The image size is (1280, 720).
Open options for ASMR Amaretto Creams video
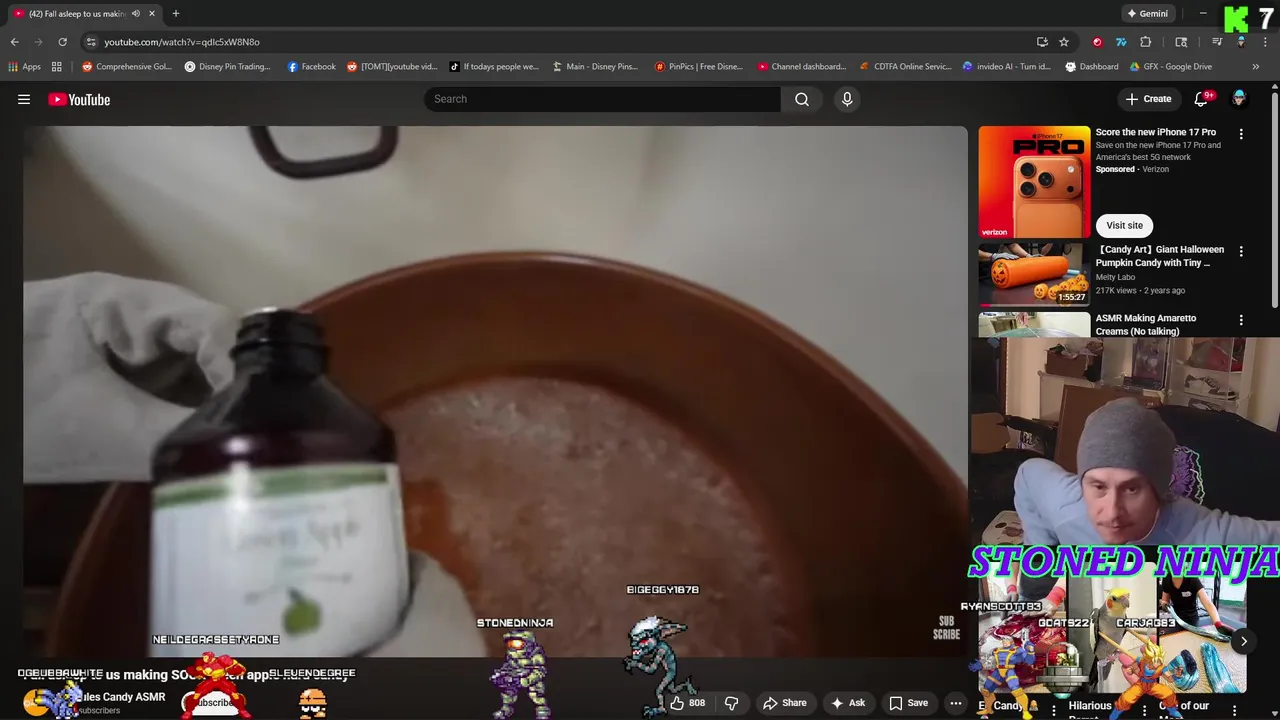point(1241,320)
